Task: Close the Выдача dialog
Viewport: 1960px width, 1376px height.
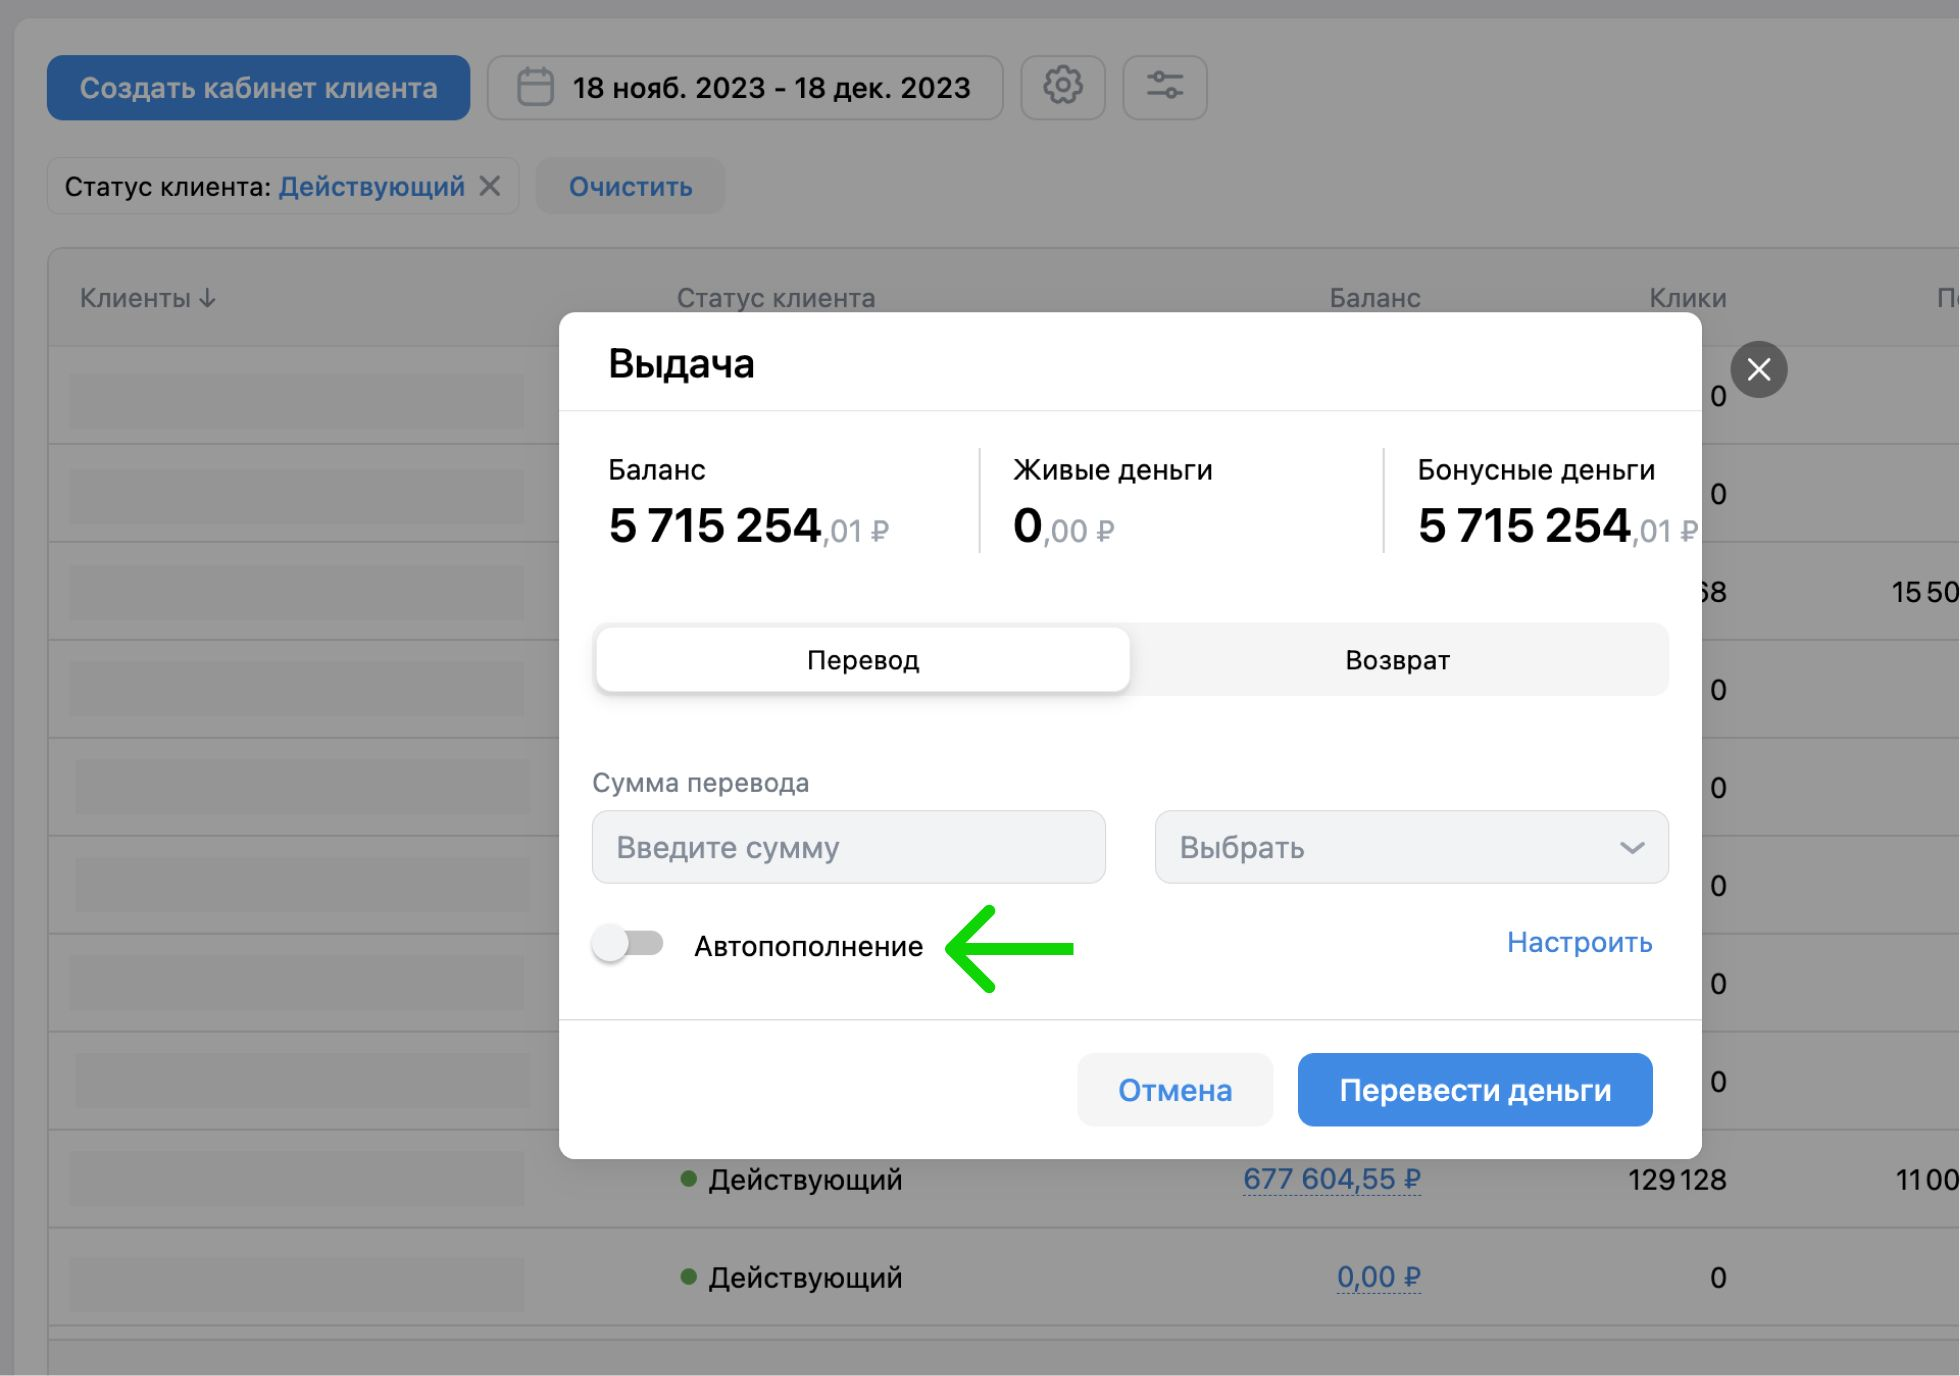Action: pos(1758,369)
